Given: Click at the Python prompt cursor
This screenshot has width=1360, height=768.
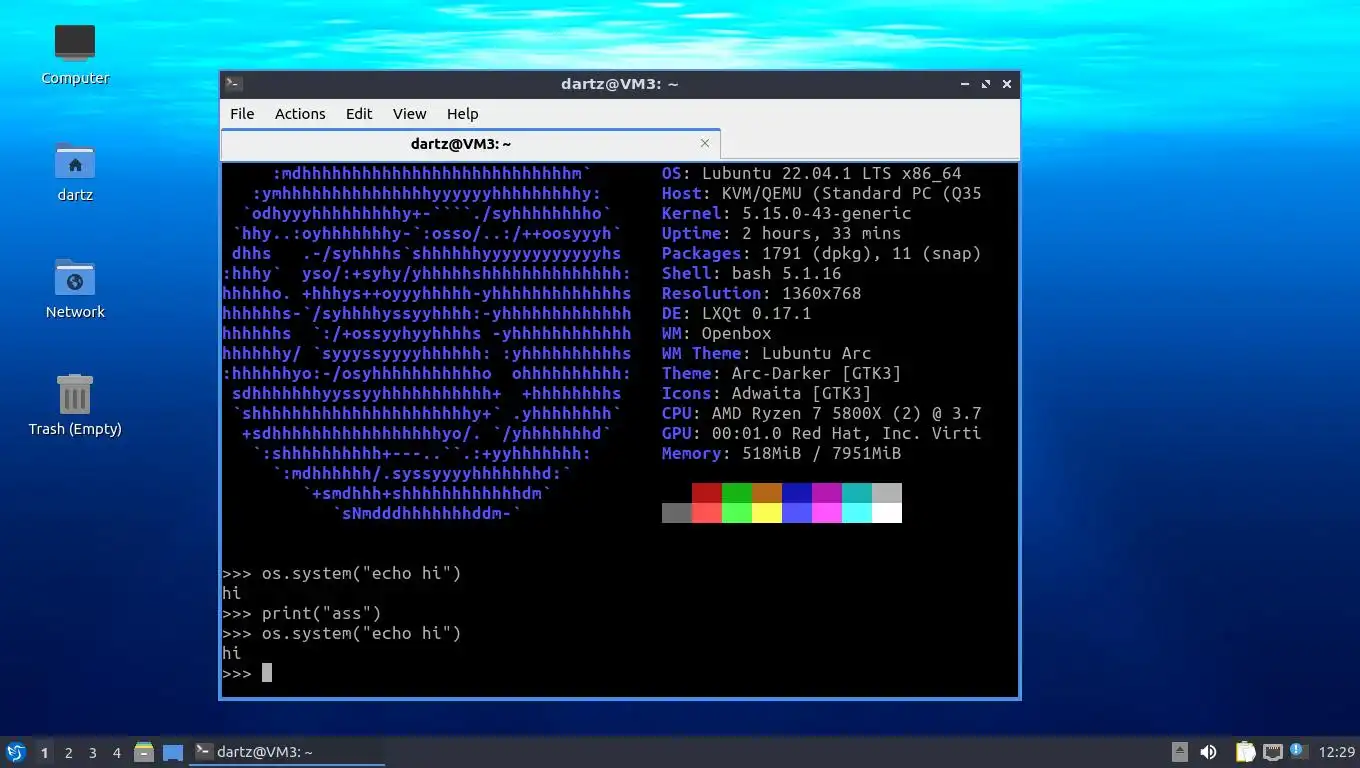Looking at the screenshot, I should pyautogui.click(x=267, y=673).
